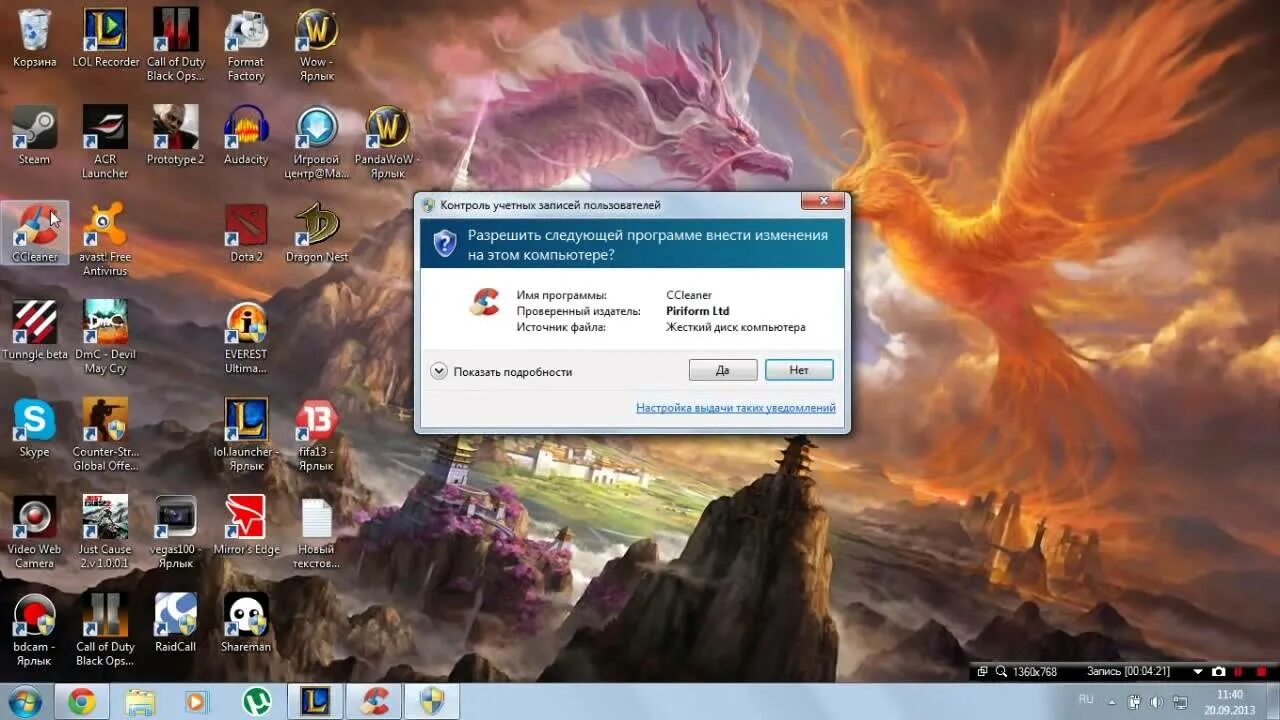Click the Show Desktop strip at the taskbar edge
Viewport: 1280px width, 720px height.
click(x=1273, y=702)
